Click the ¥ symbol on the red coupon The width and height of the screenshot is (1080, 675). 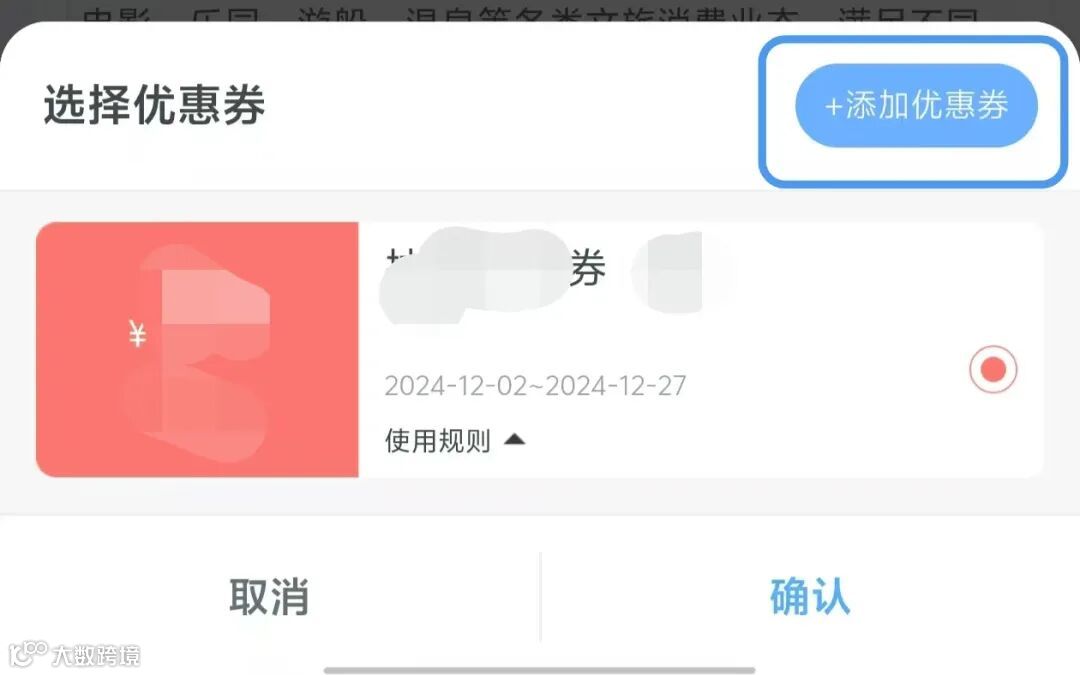pos(137,335)
